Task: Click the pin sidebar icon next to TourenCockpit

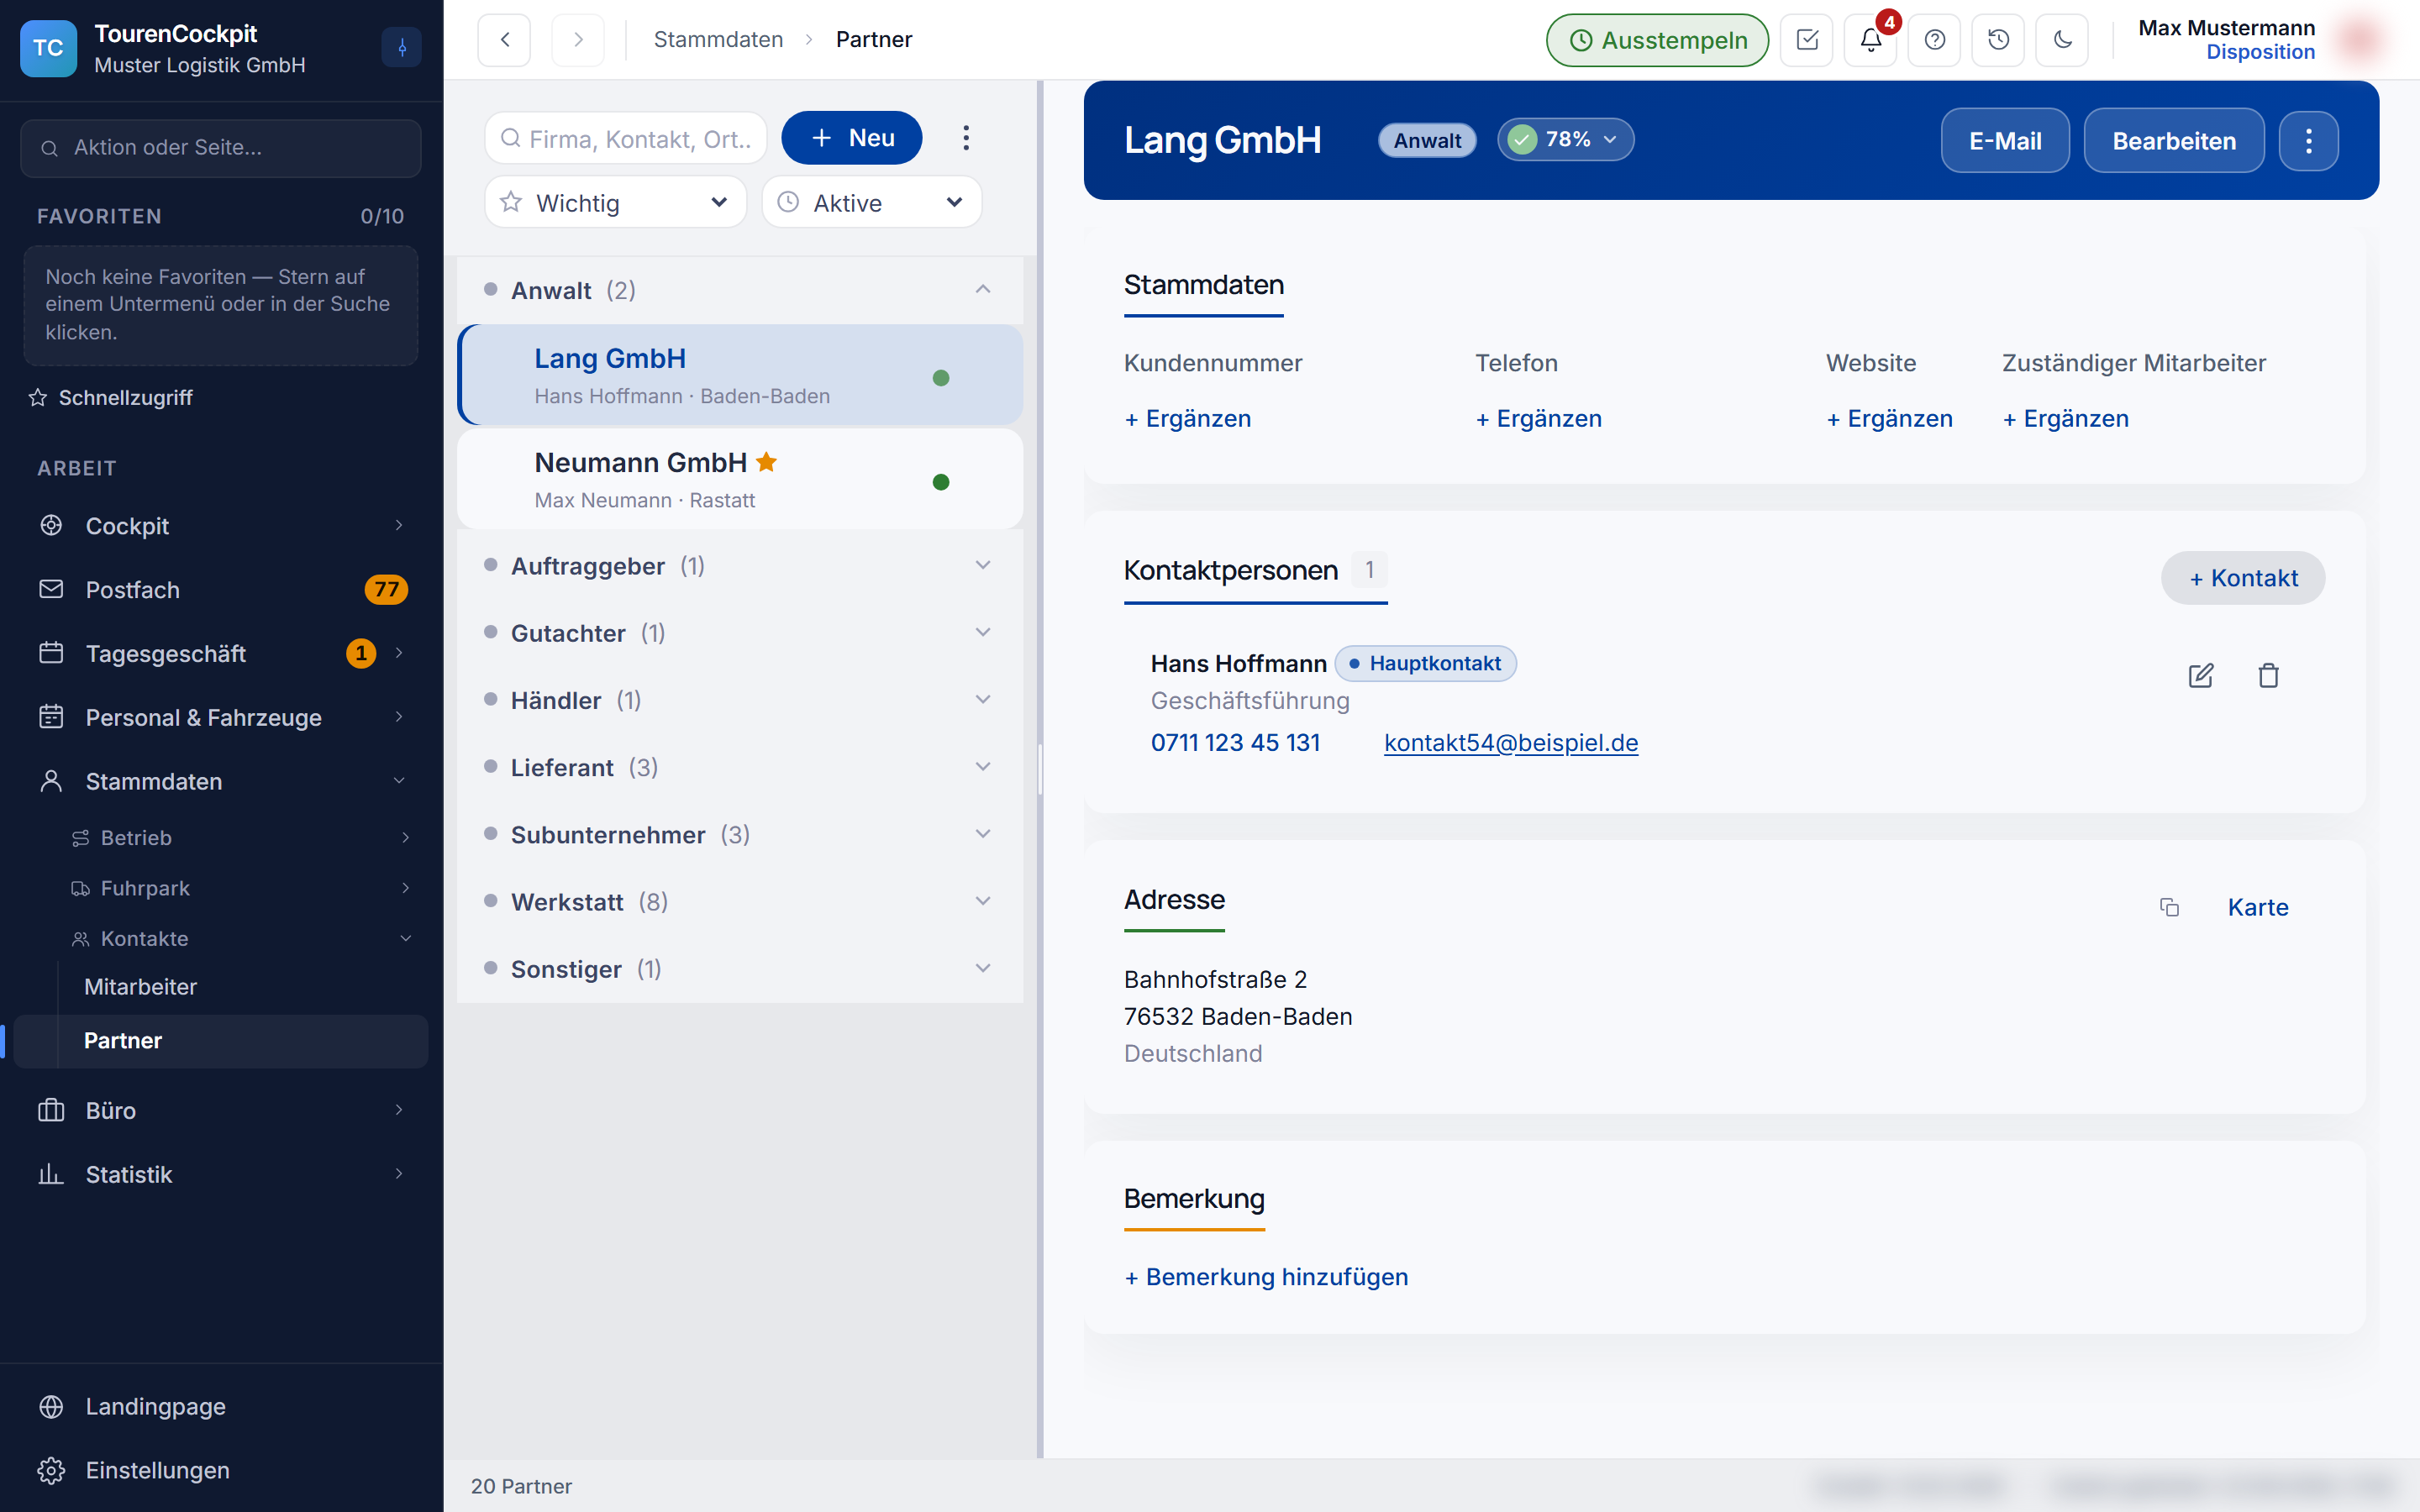Action: pos(402,47)
